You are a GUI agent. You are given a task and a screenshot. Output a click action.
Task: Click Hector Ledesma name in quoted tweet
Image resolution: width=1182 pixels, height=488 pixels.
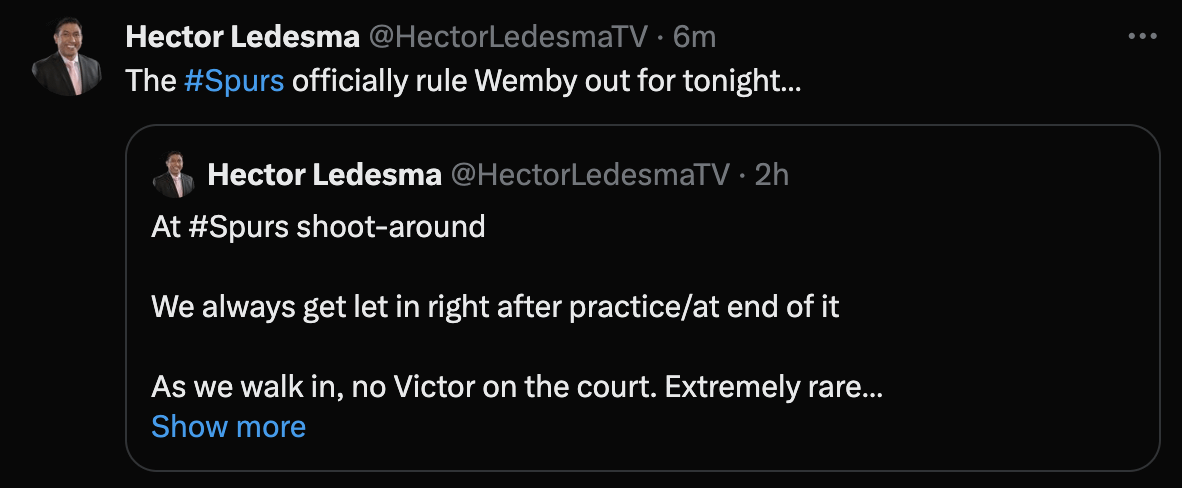324,175
